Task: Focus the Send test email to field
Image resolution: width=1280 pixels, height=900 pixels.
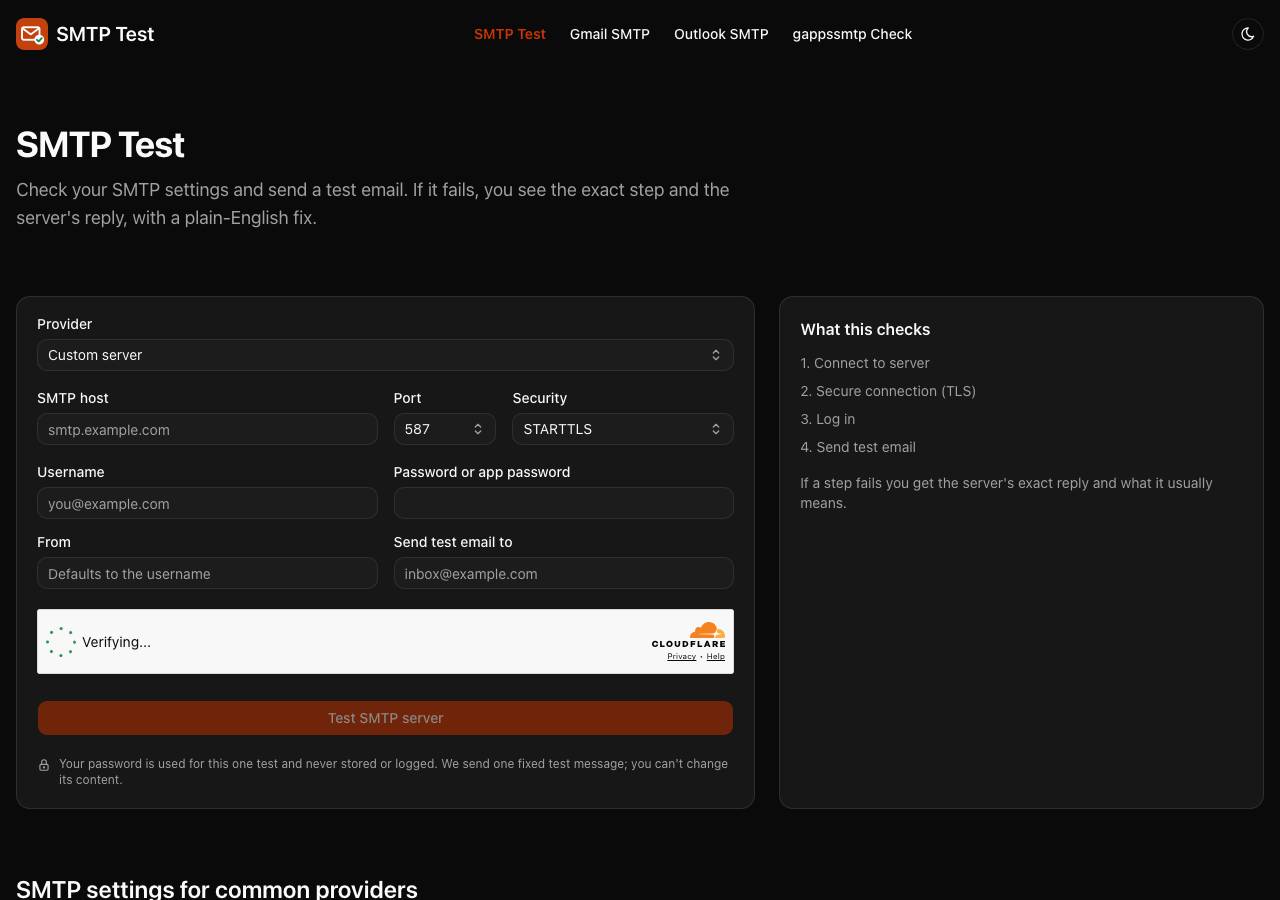Action: [x=564, y=573]
